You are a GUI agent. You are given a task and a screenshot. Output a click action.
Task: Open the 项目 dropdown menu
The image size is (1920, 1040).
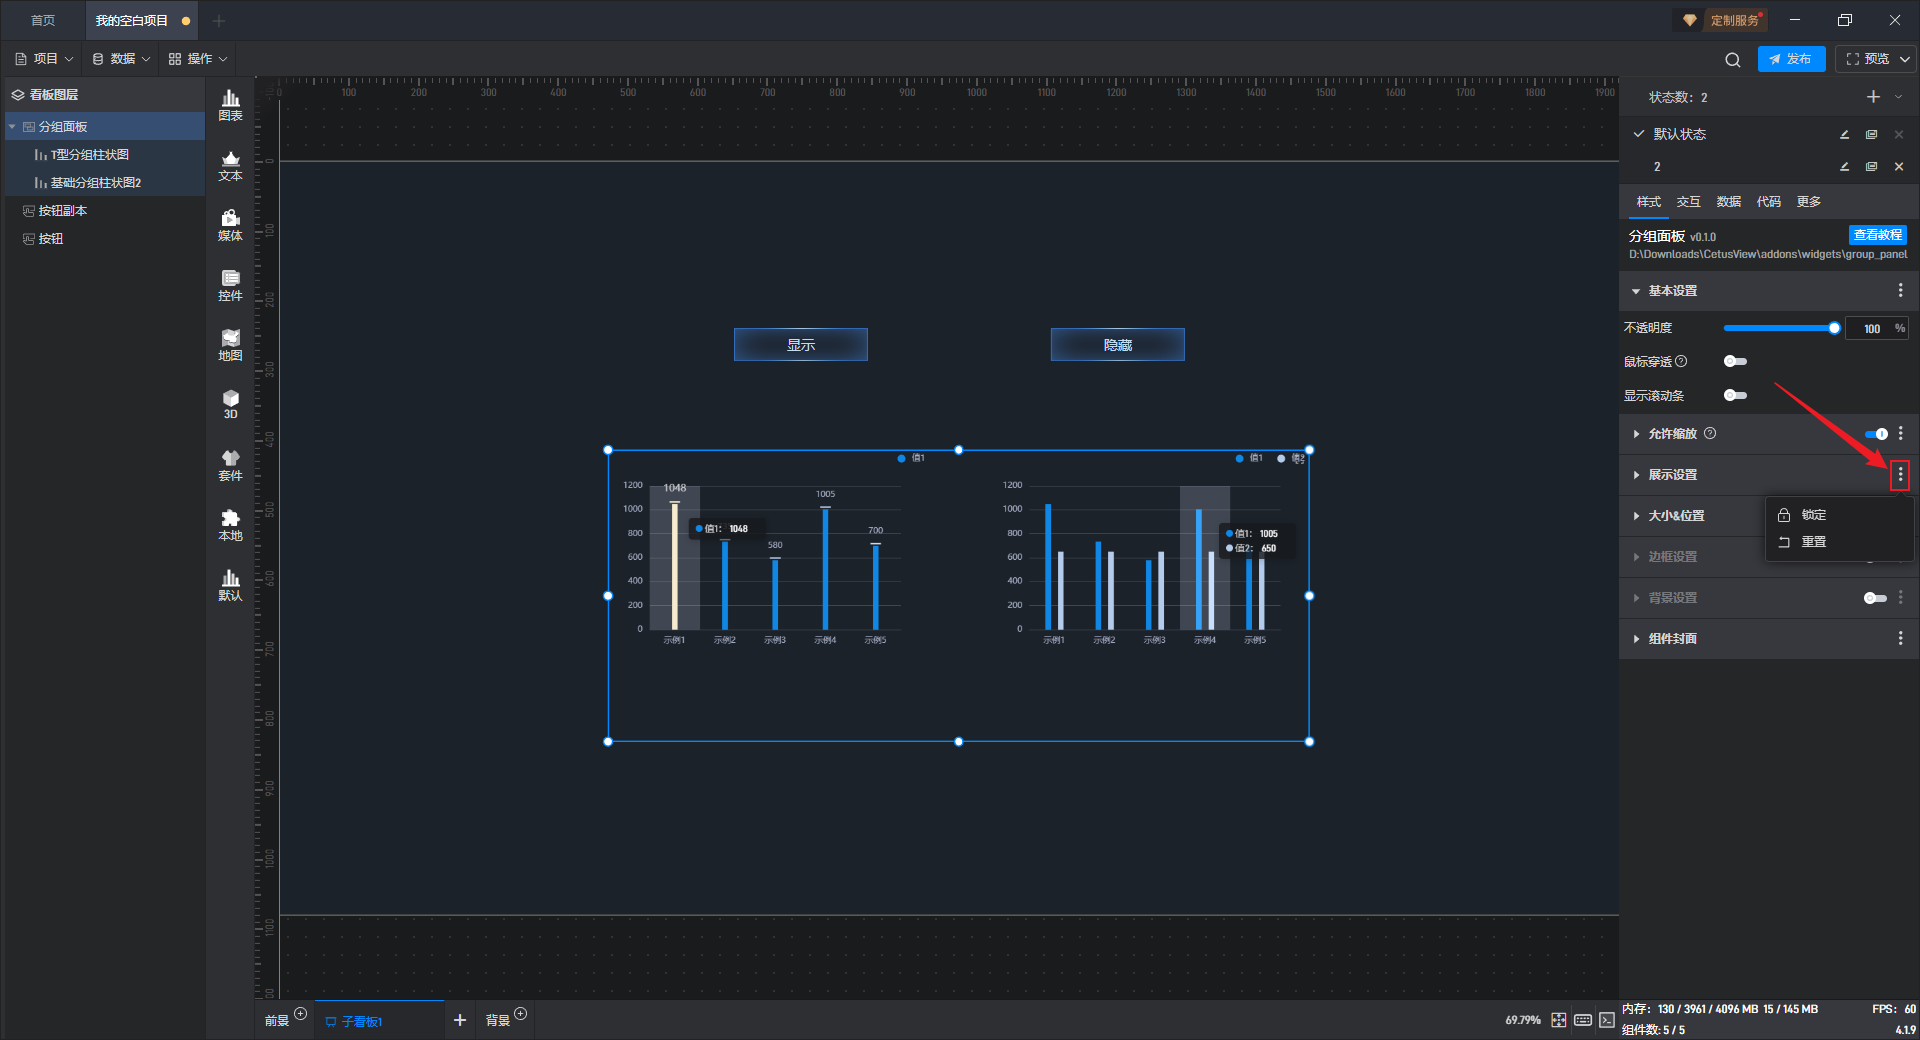pos(44,59)
